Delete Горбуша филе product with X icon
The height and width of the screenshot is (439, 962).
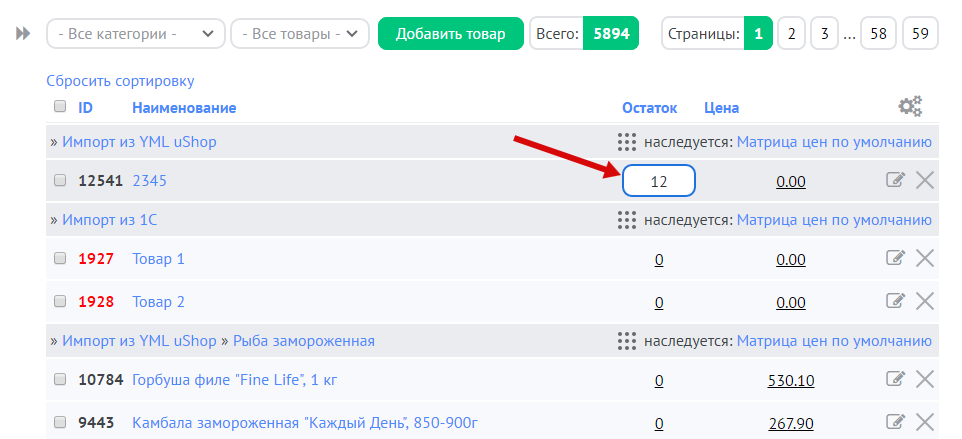[925, 379]
